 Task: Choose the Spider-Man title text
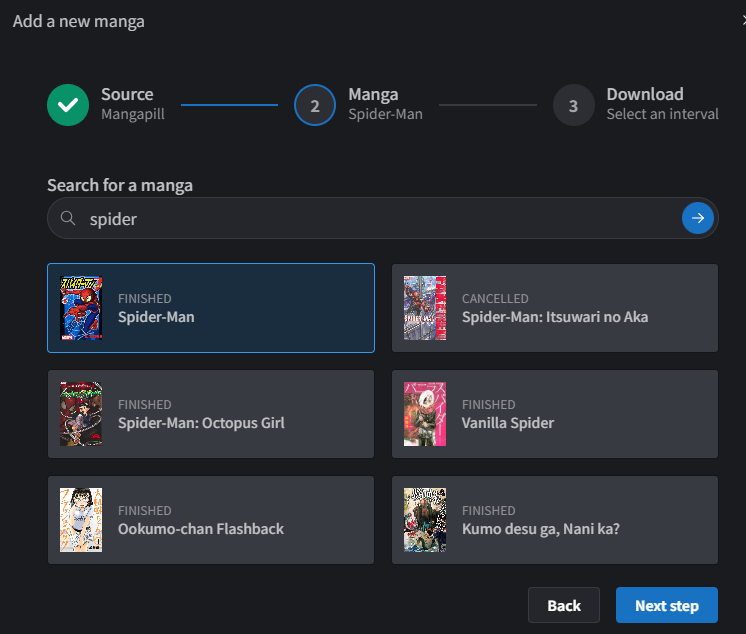pyautogui.click(x=156, y=317)
